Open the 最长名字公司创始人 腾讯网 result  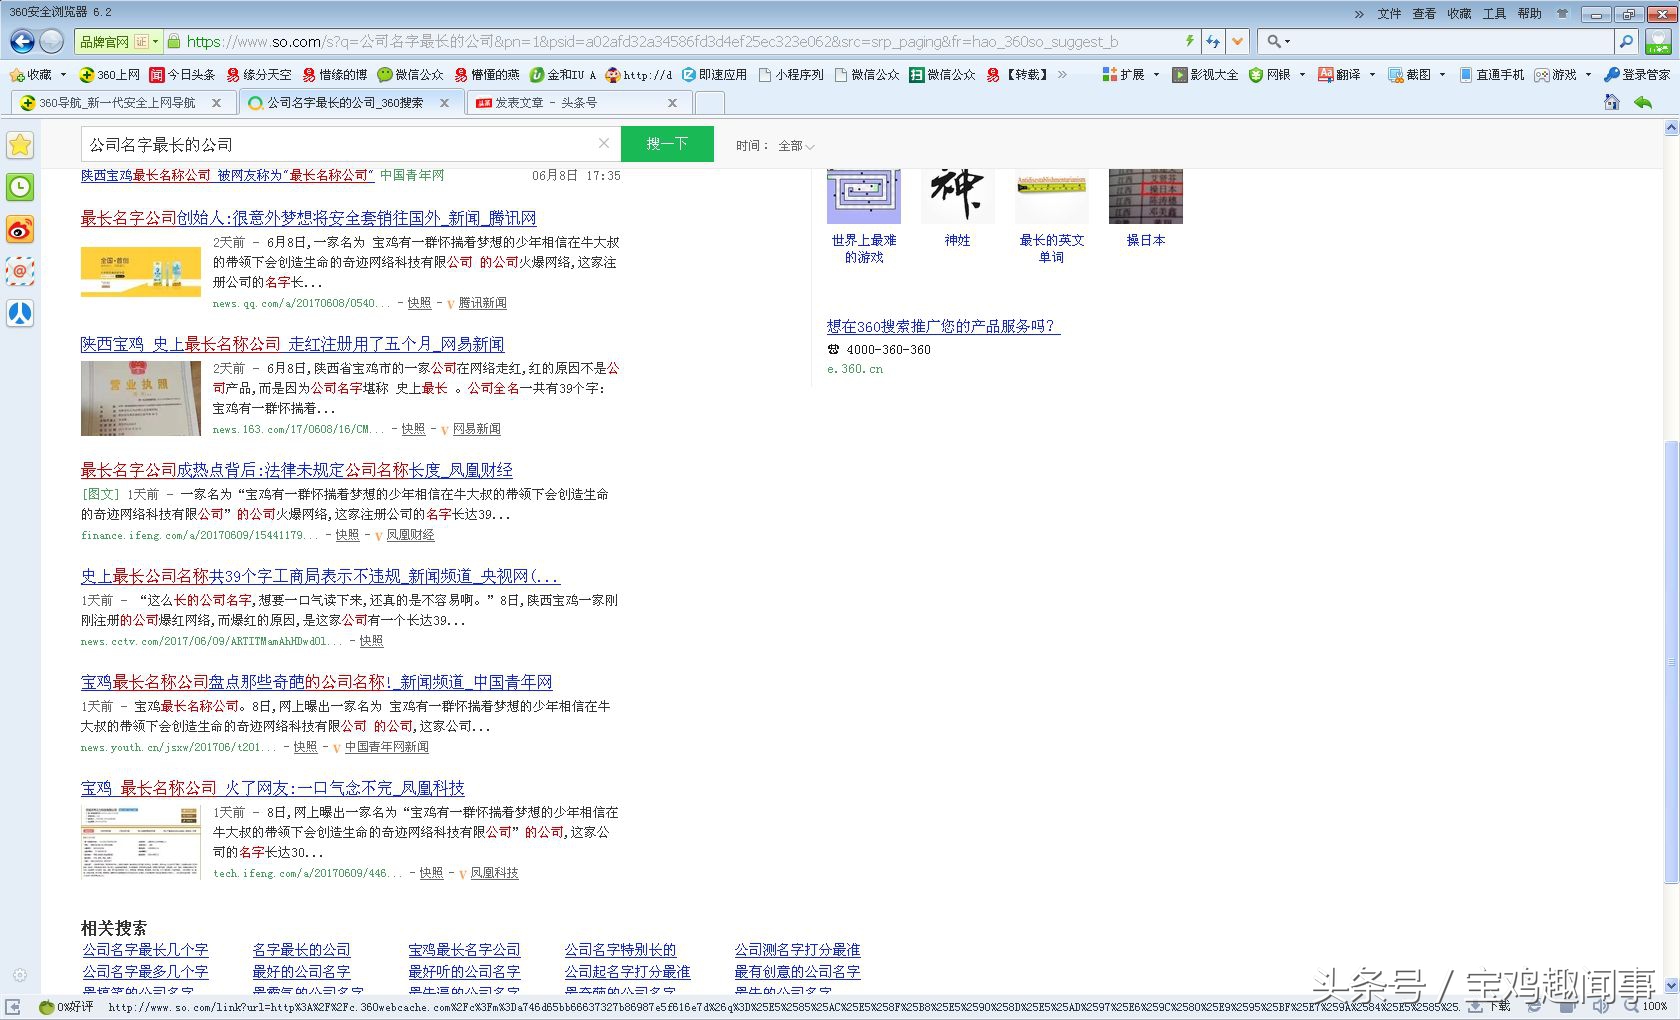click(308, 218)
